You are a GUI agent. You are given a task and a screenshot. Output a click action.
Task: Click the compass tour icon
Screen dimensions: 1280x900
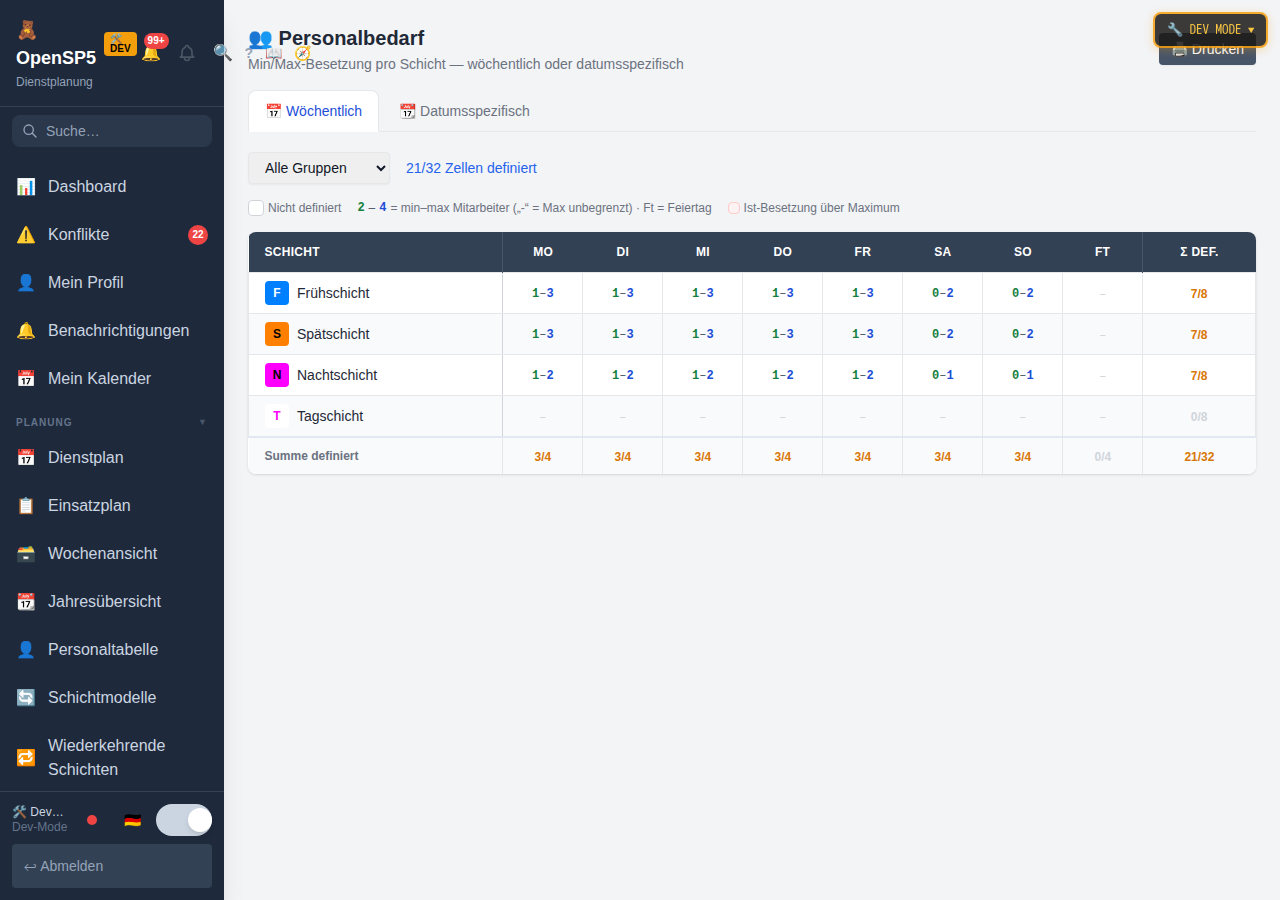[x=302, y=53]
